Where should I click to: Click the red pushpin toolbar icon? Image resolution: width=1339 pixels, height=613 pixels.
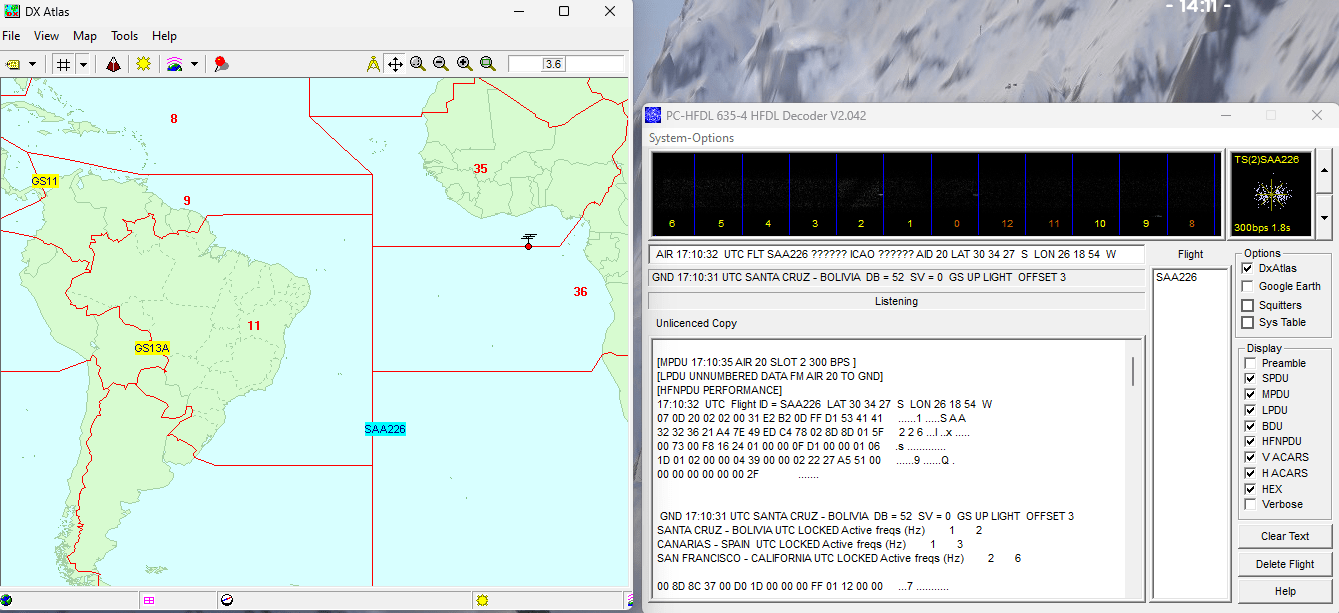coord(221,64)
